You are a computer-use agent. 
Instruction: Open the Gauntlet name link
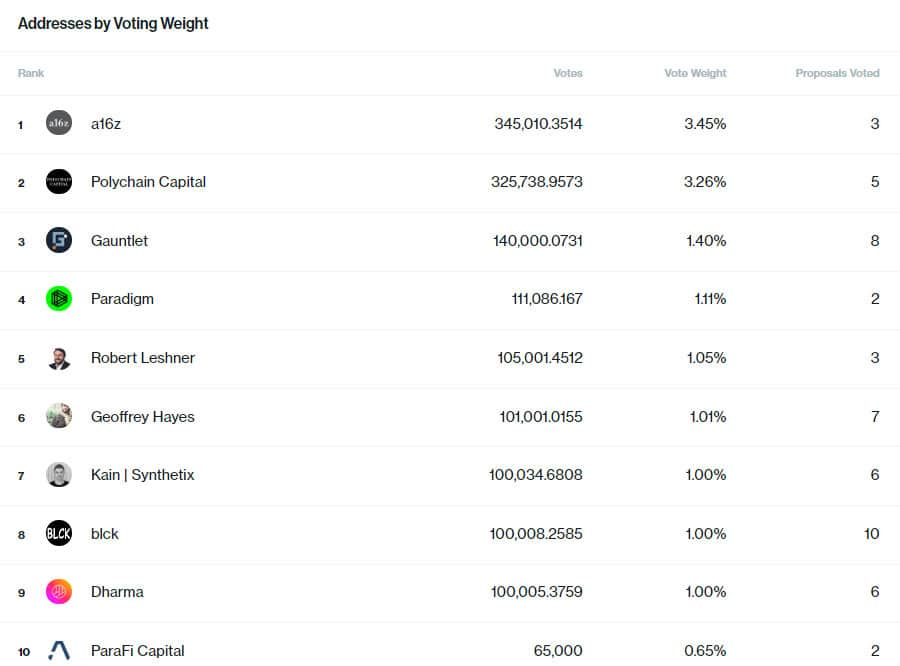(119, 241)
